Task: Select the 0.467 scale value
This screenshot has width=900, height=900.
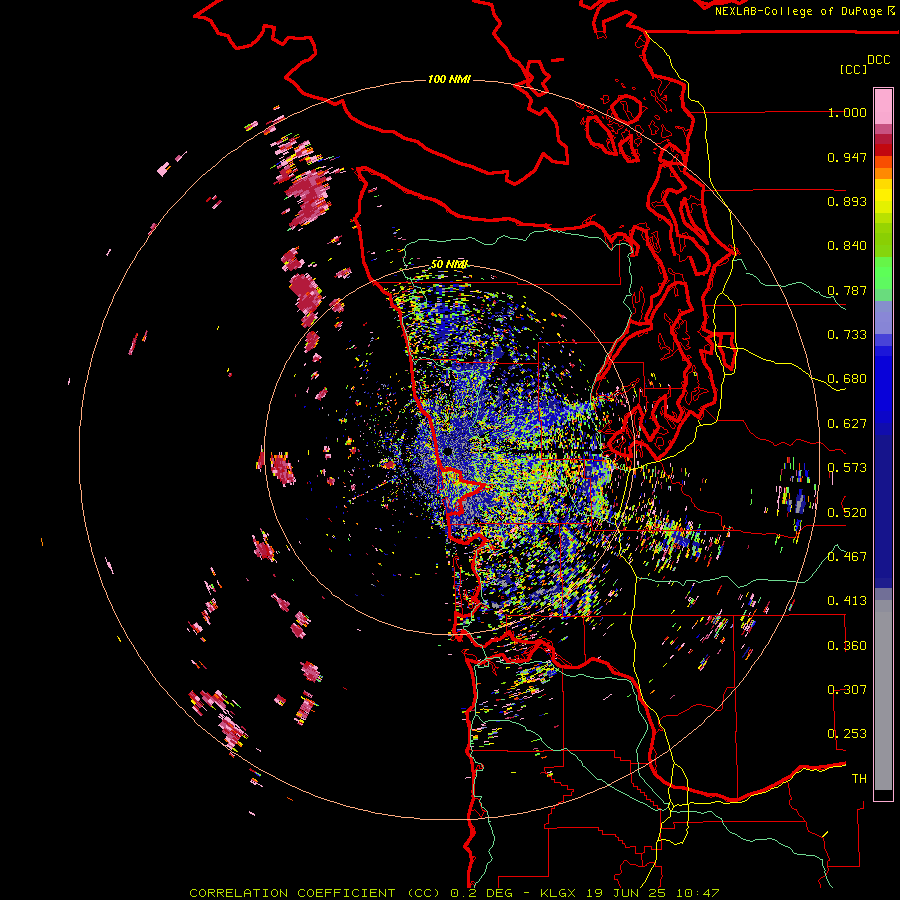Action: (x=847, y=556)
